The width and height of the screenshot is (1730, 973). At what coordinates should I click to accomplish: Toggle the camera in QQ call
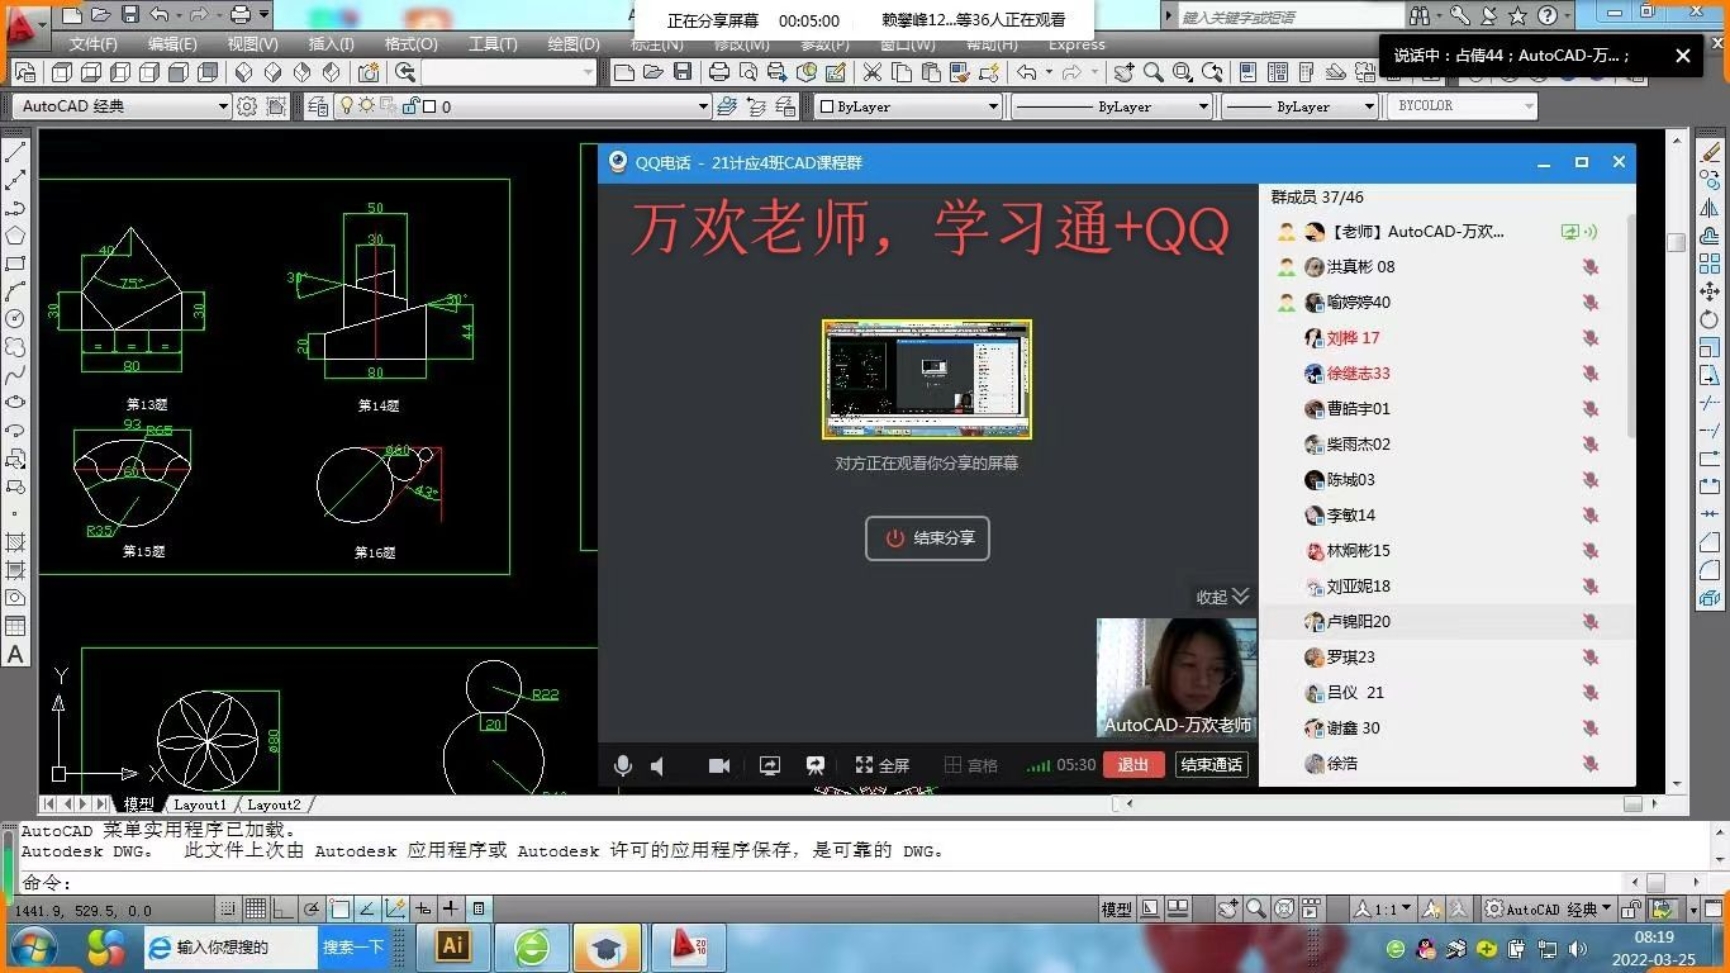pos(719,765)
